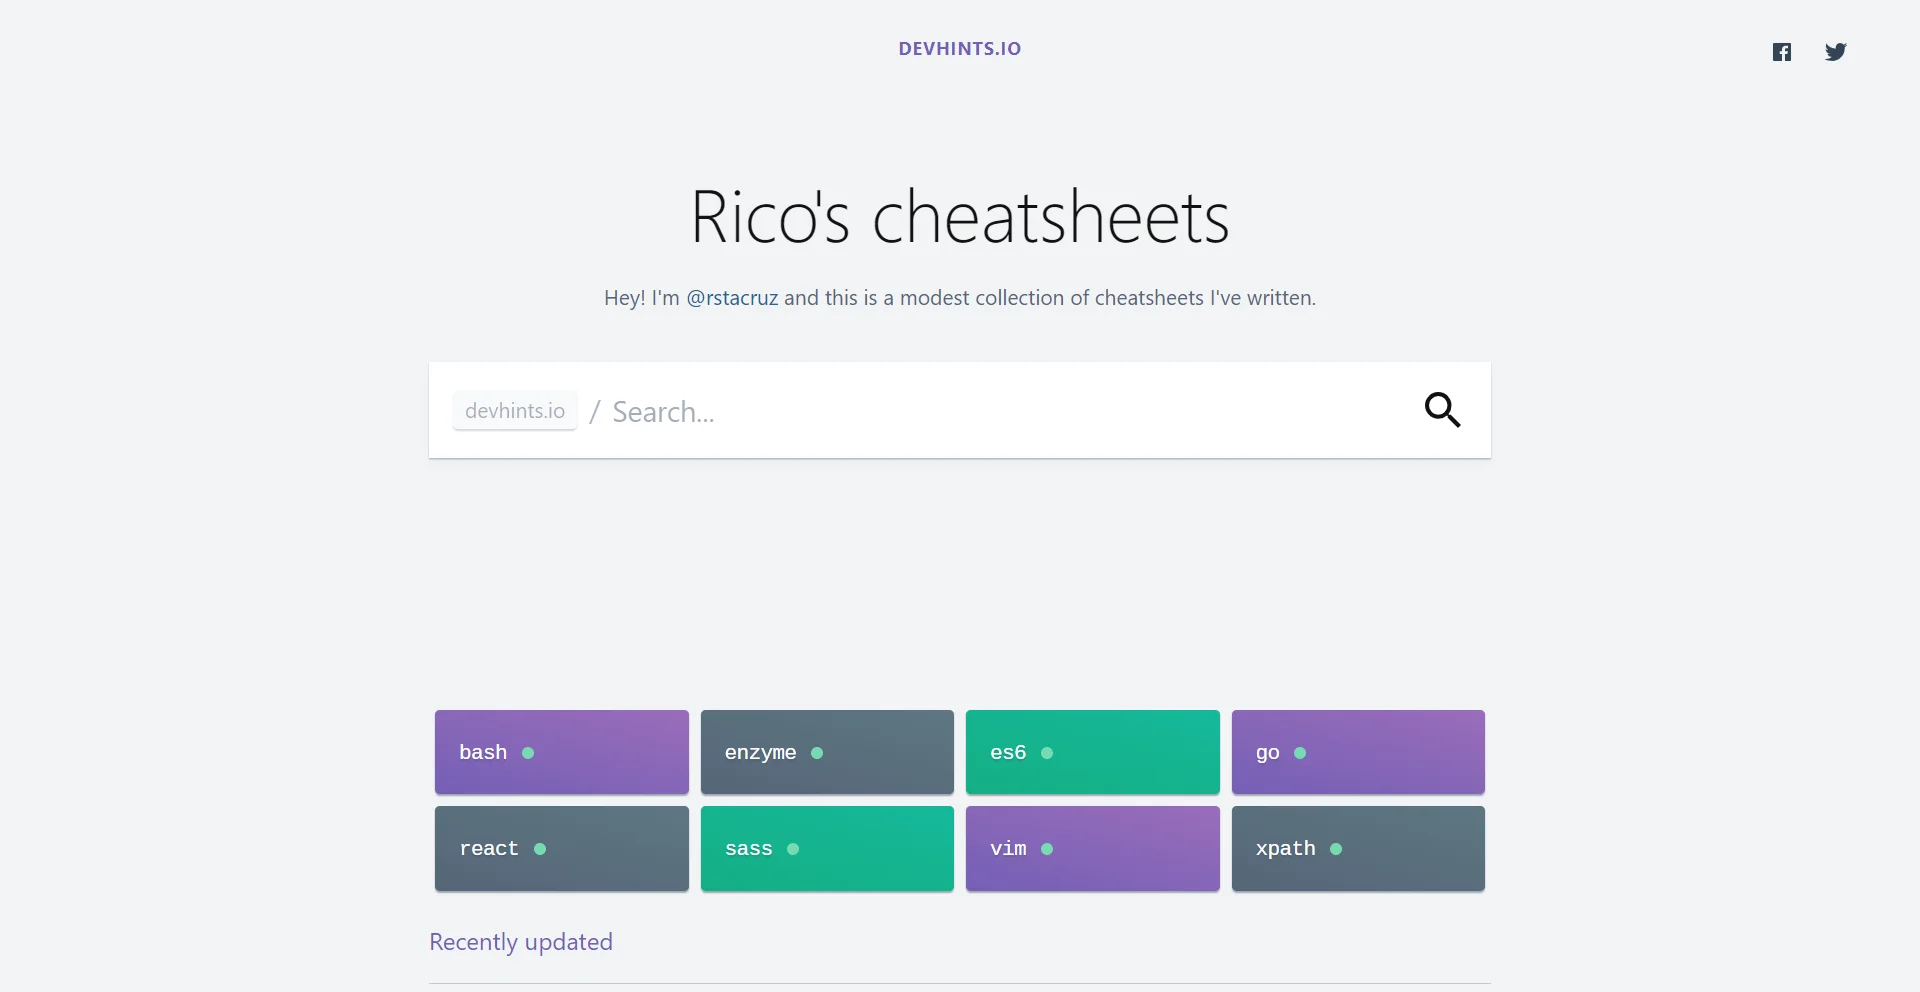1920x992 pixels.
Task: Click the Twitter bird icon
Action: pyautogui.click(x=1835, y=52)
